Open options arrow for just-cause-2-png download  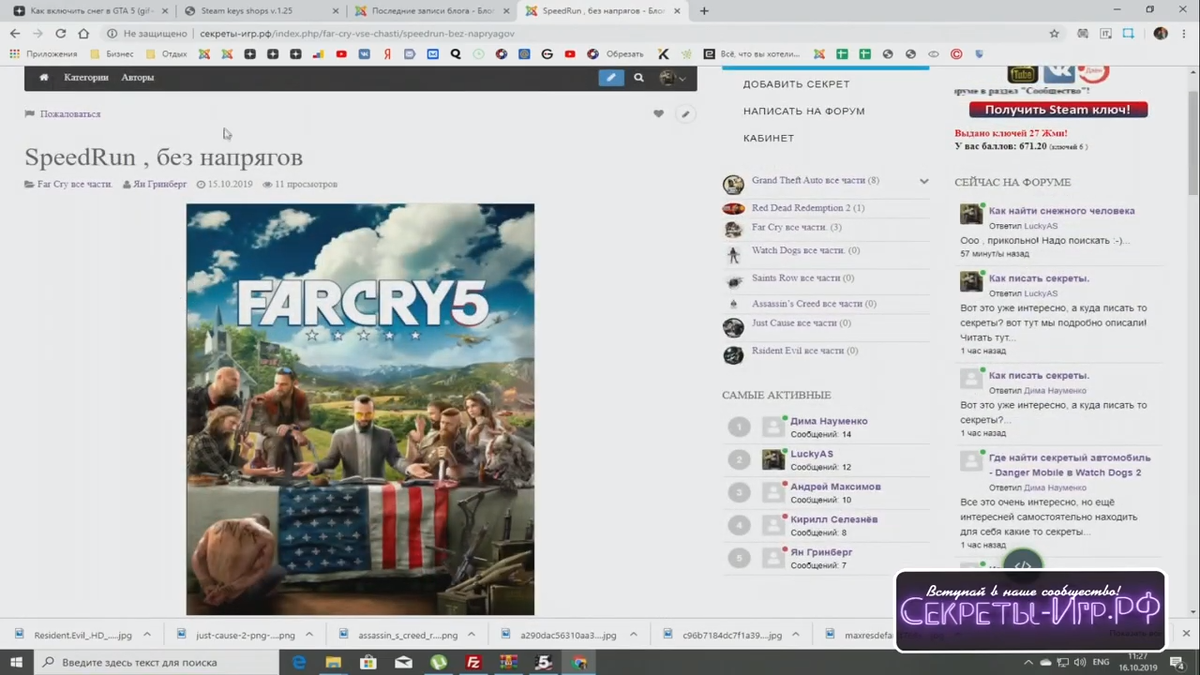(x=309, y=635)
